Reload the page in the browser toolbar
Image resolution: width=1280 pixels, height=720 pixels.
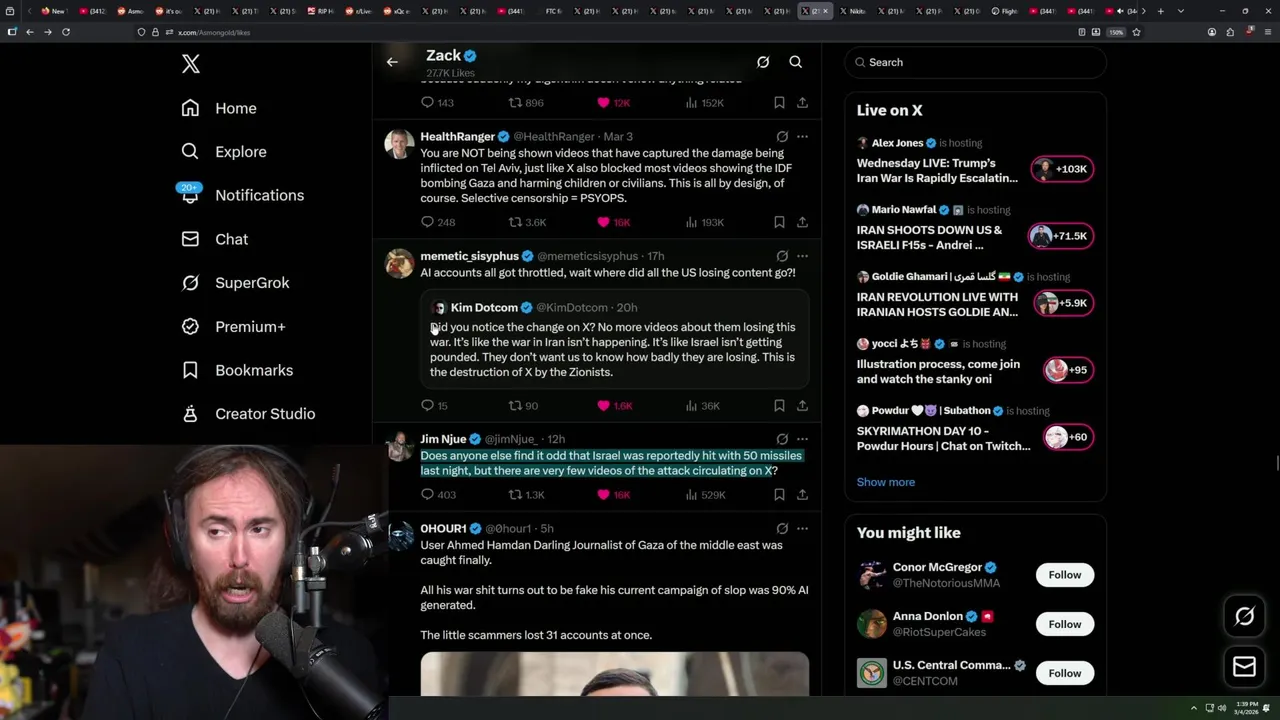click(x=66, y=32)
